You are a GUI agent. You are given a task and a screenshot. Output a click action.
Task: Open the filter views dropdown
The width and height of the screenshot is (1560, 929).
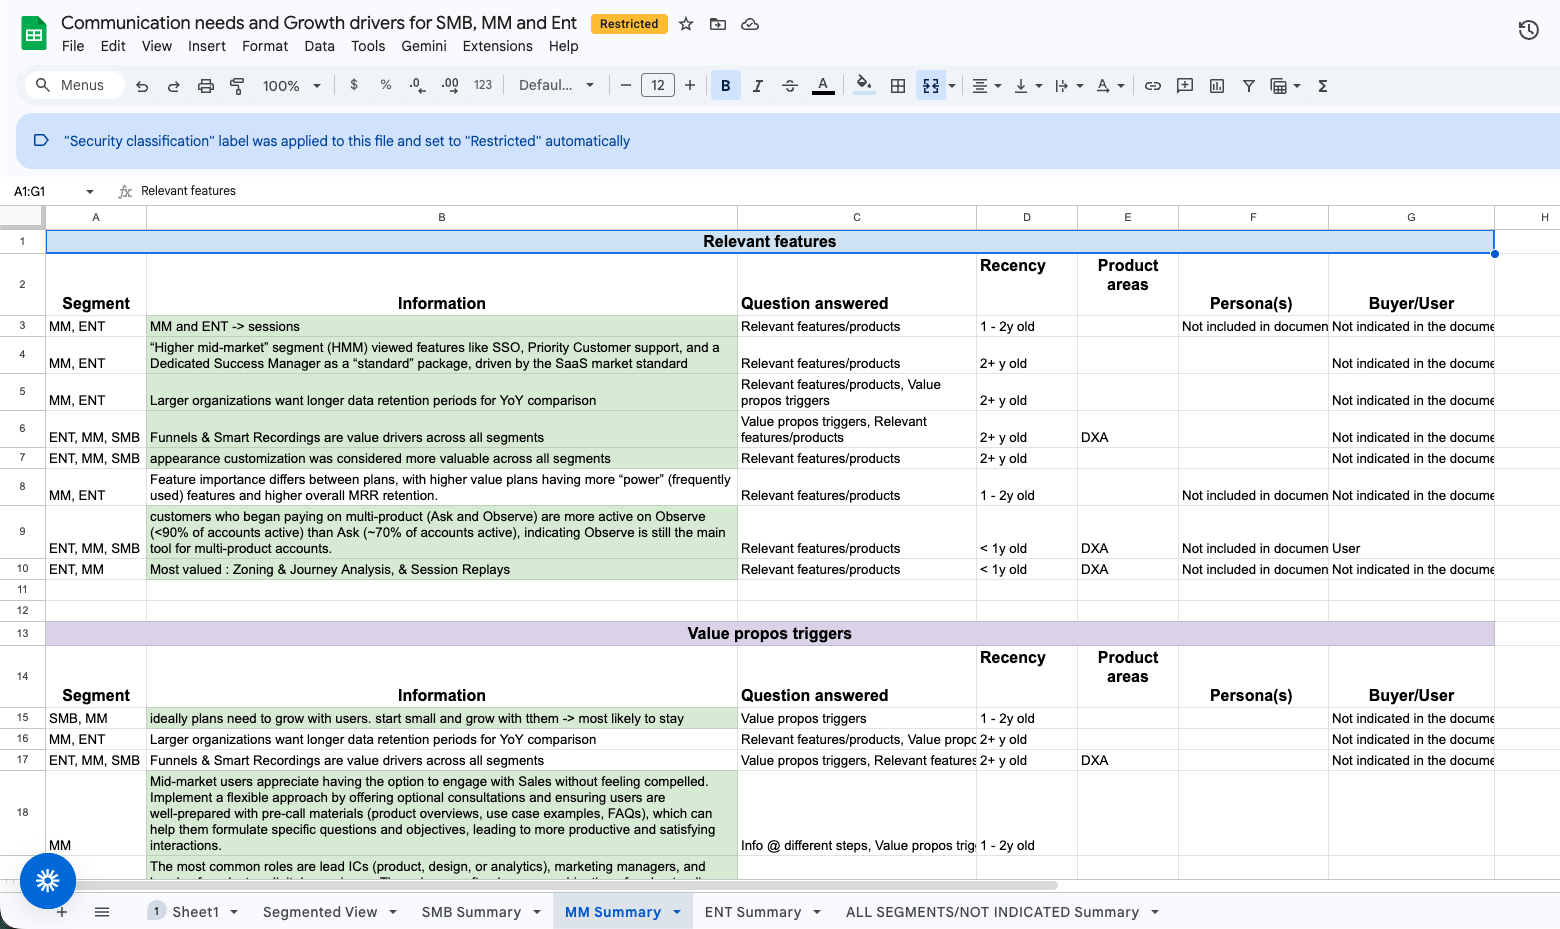click(x=1285, y=86)
